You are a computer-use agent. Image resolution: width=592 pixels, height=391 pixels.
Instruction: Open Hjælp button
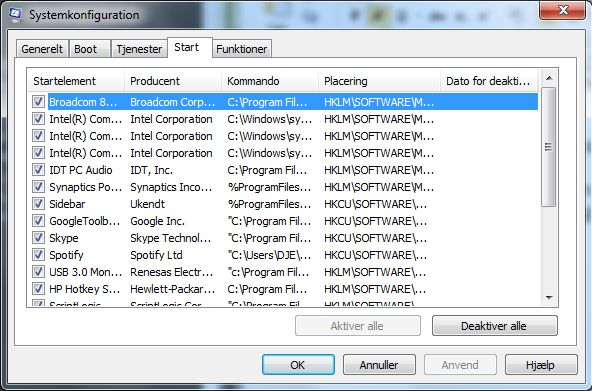(x=541, y=365)
